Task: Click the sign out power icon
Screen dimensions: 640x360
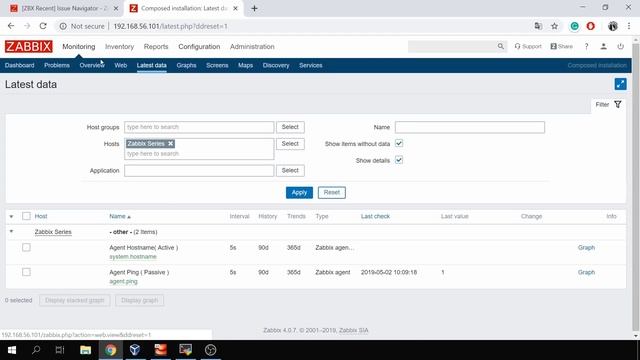Action: click(x=620, y=47)
